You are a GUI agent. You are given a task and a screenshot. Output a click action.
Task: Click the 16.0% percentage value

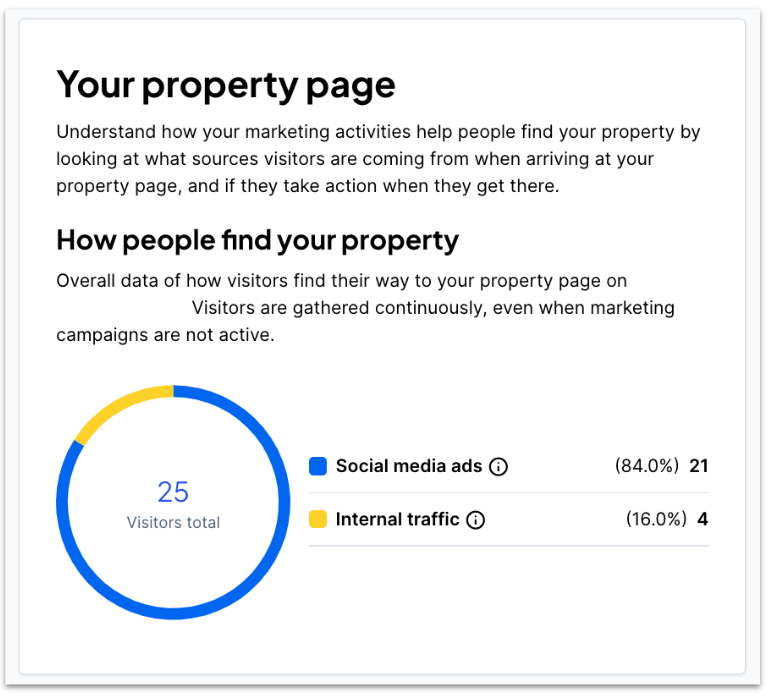pos(656,519)
